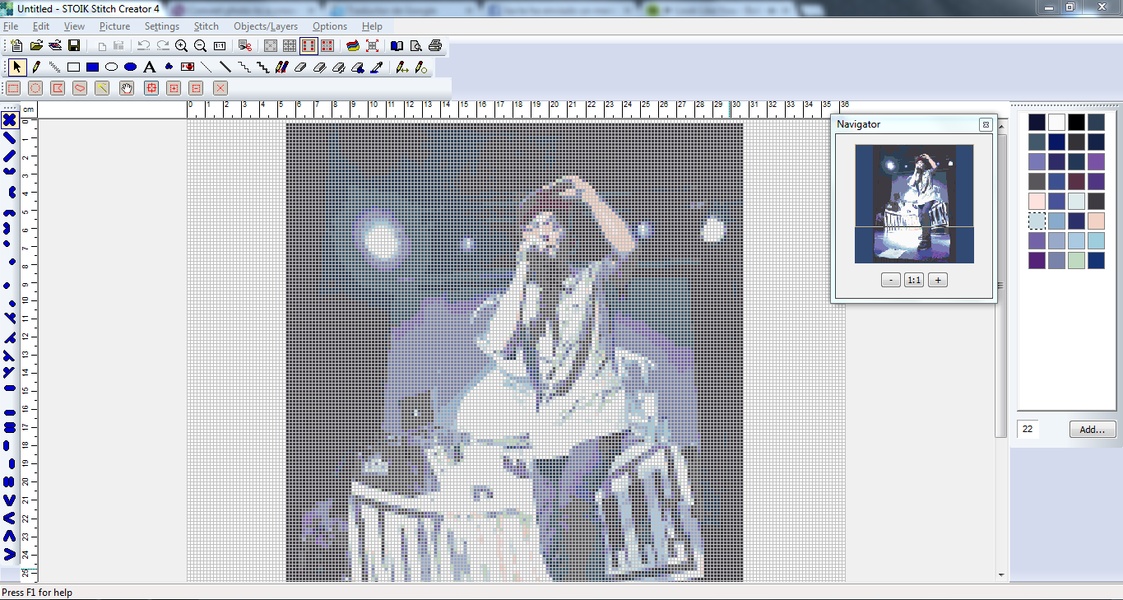Screen dimensions: 1123x600
Task: Click the Open folder icon
Action: tap(36, 46)
